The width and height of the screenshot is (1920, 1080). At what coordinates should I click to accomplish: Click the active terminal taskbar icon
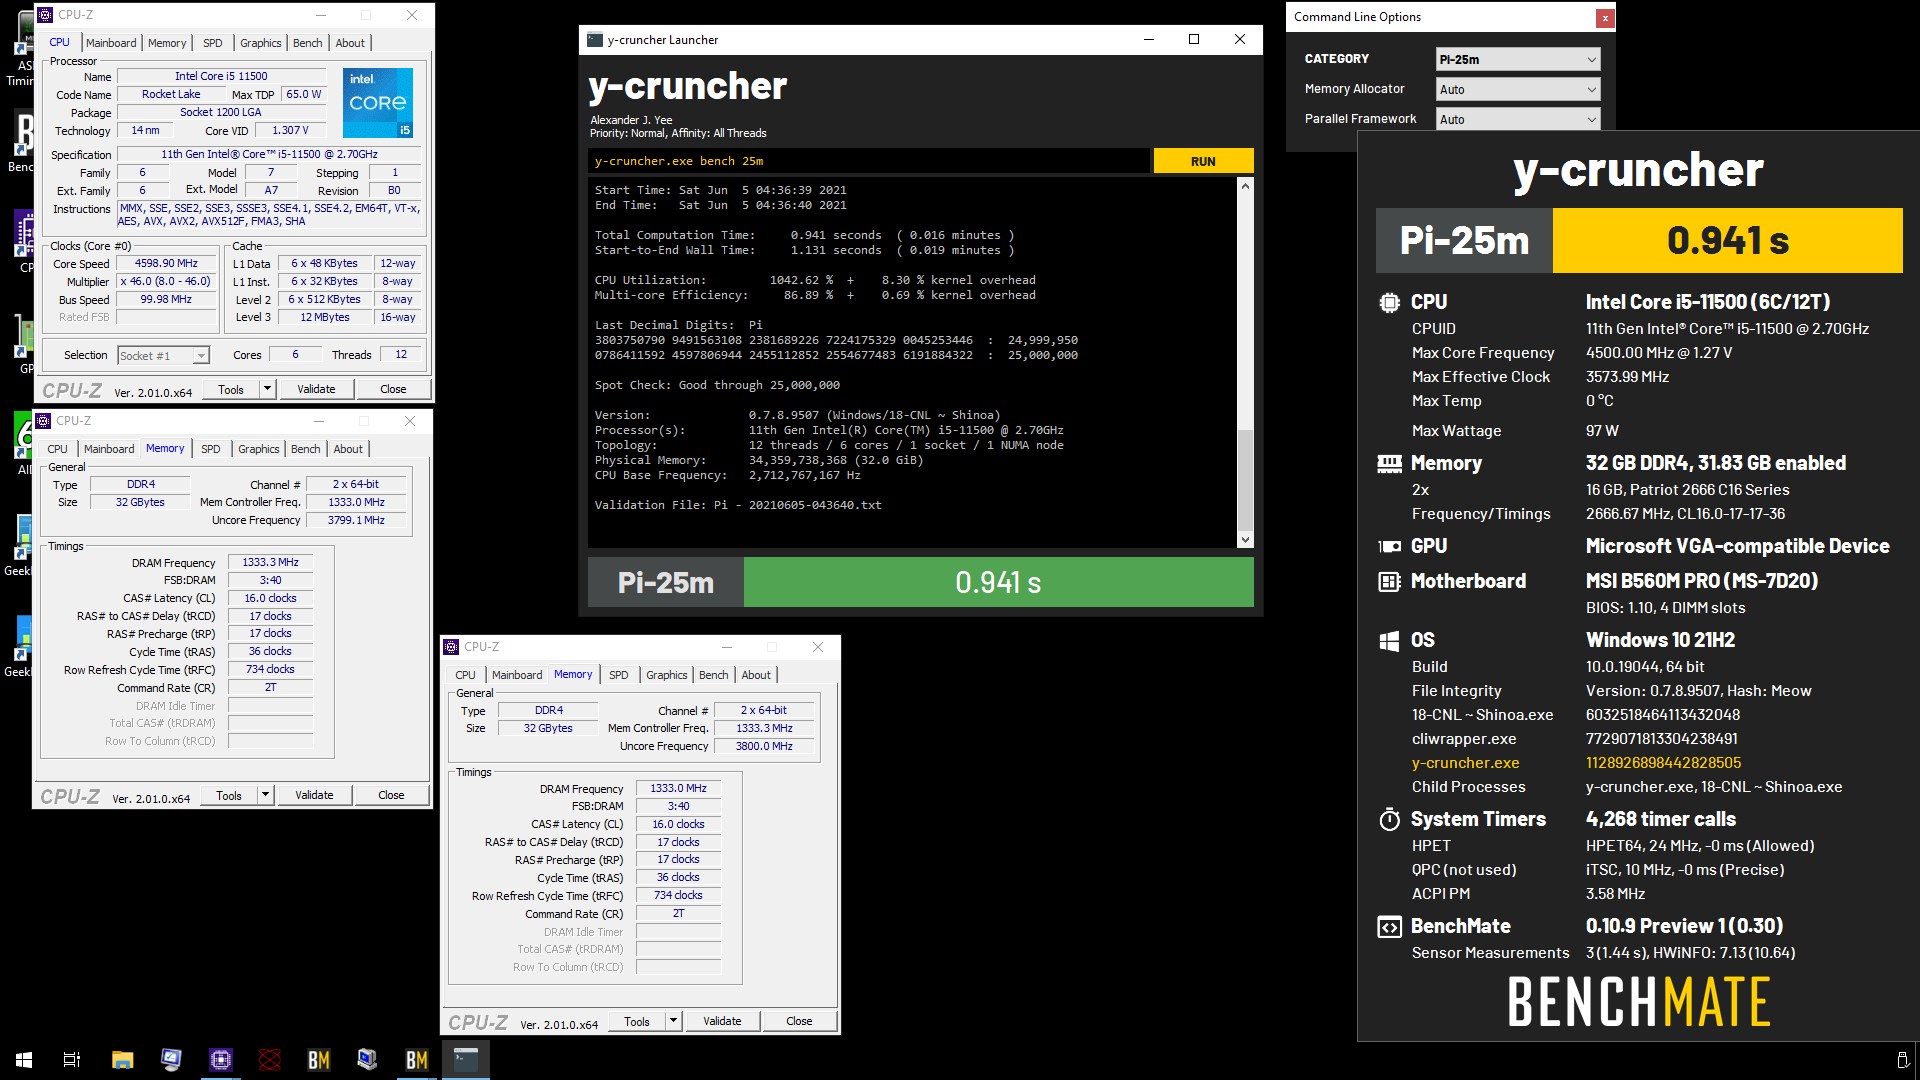465,1059
